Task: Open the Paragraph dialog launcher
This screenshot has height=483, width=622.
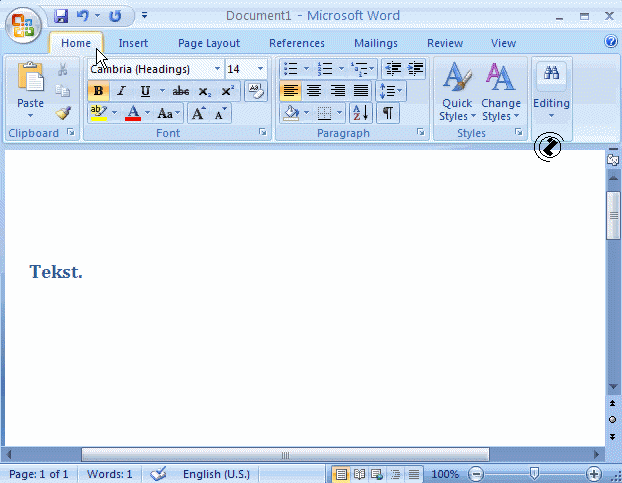Action: [x=421, y=132]
